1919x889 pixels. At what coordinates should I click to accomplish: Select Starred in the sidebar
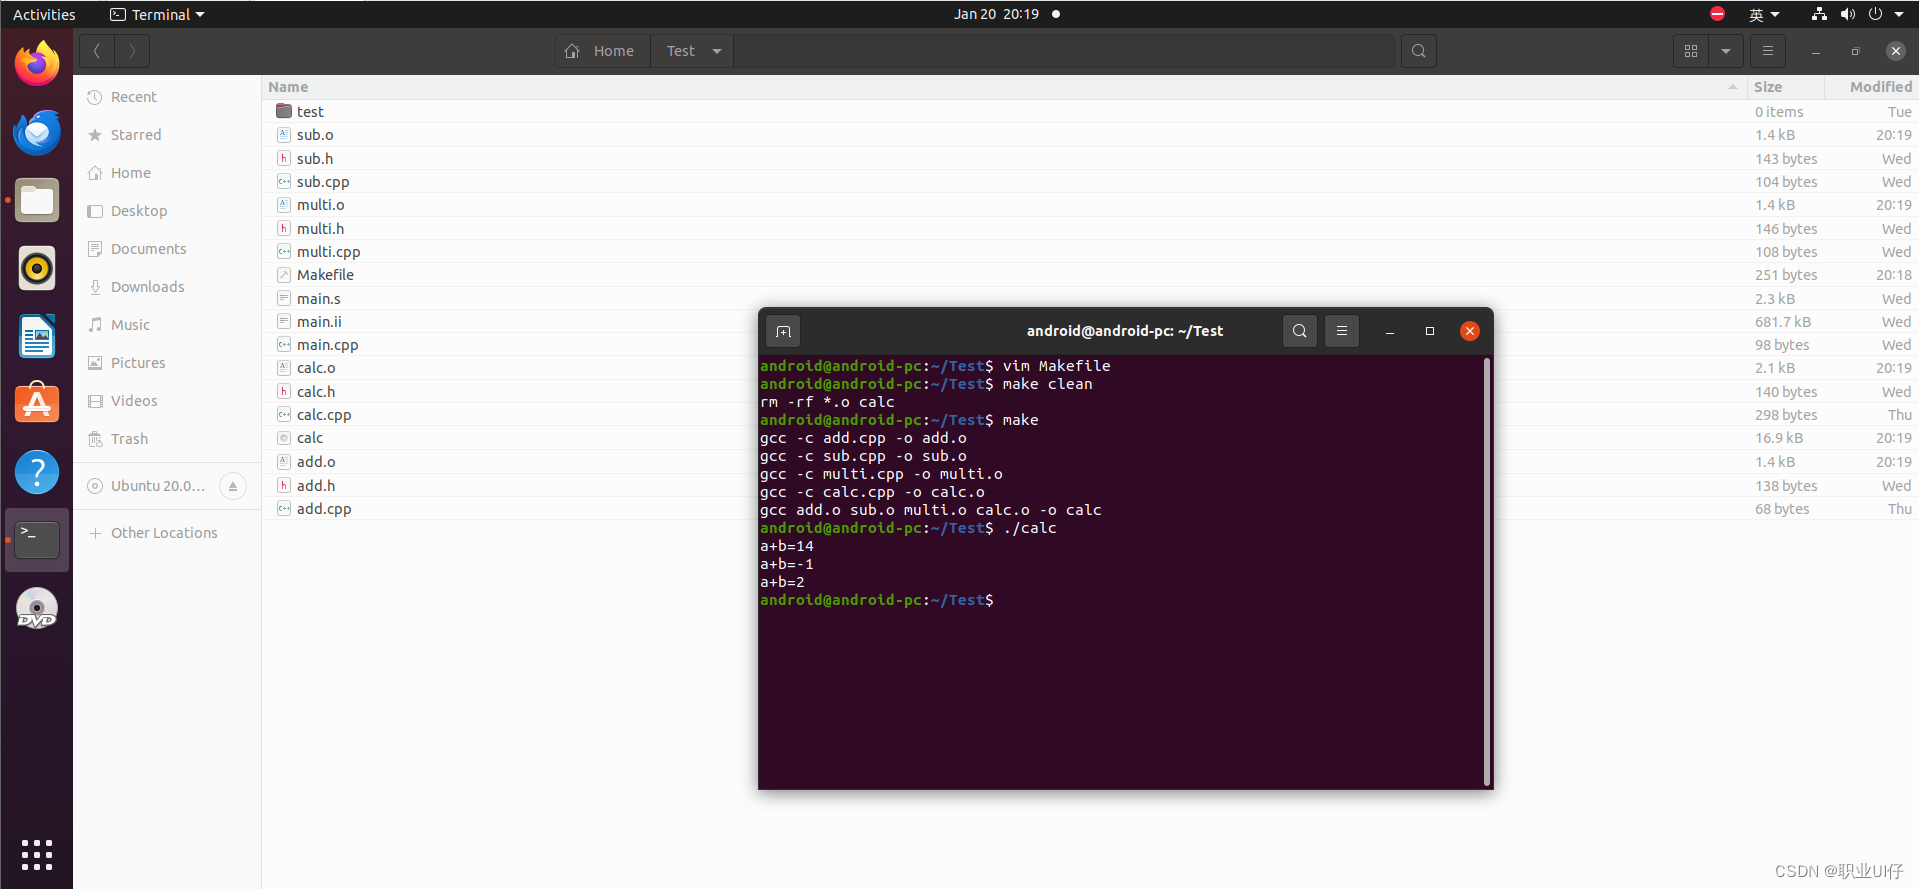pyautogui.click(x=167, y=135)
